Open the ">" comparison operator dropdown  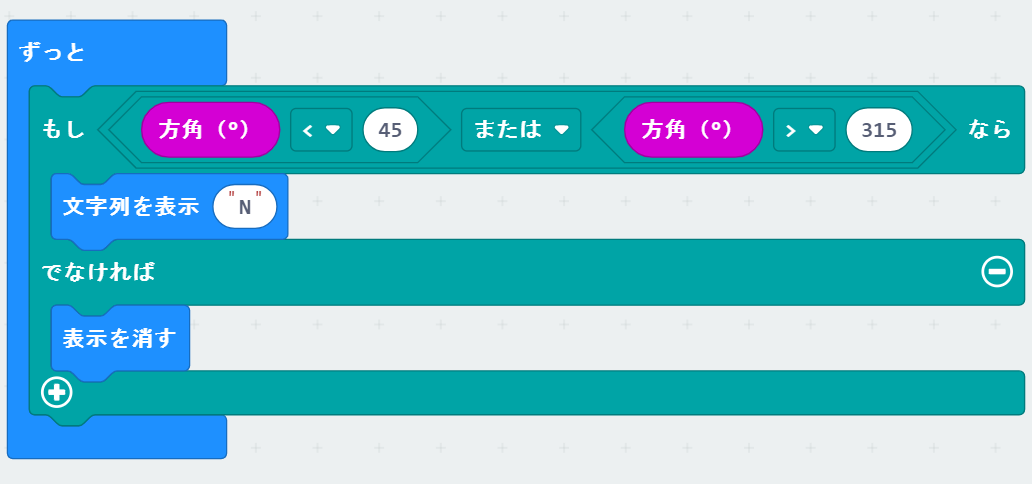point(803,129)
